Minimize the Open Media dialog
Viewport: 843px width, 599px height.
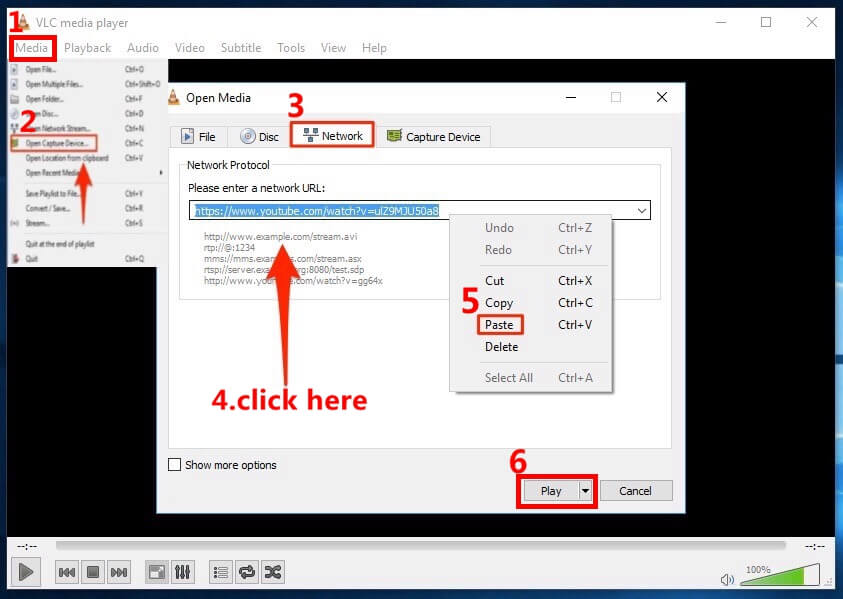(x=571, y=97)
